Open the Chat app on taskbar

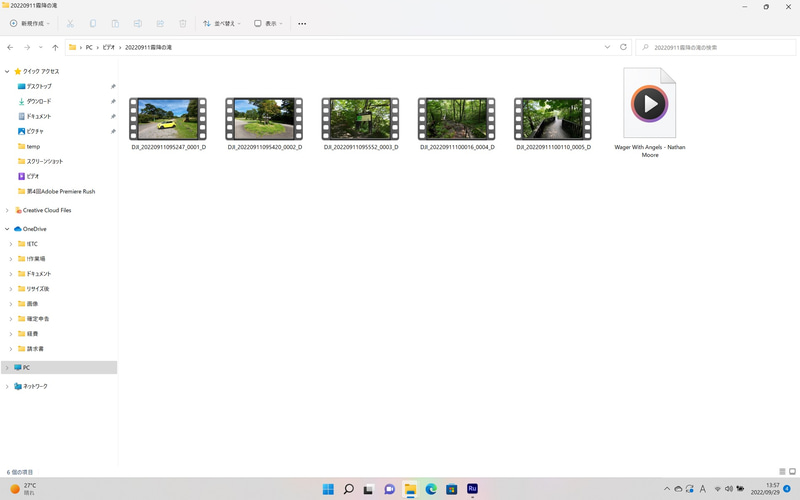pyautogui.click(x=389, y=489)
